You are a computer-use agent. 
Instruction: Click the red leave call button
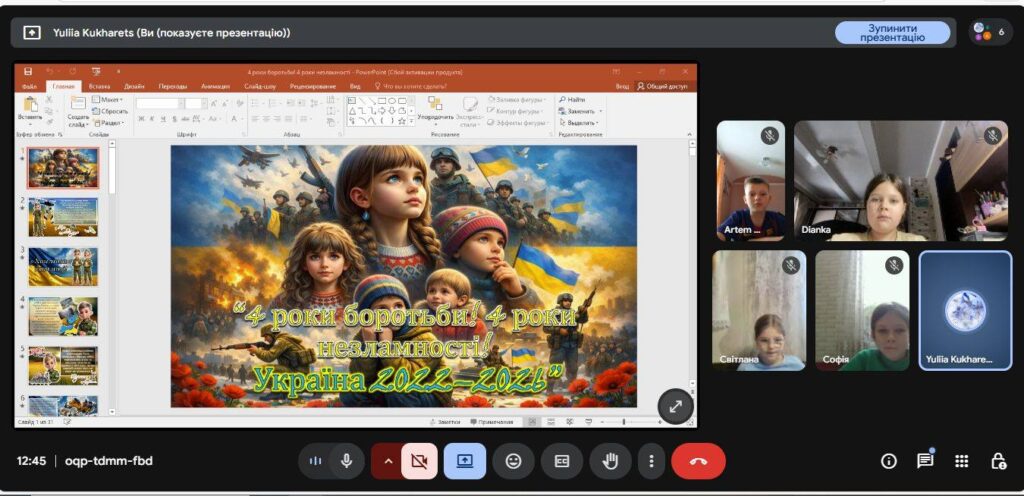click(698, 461)
